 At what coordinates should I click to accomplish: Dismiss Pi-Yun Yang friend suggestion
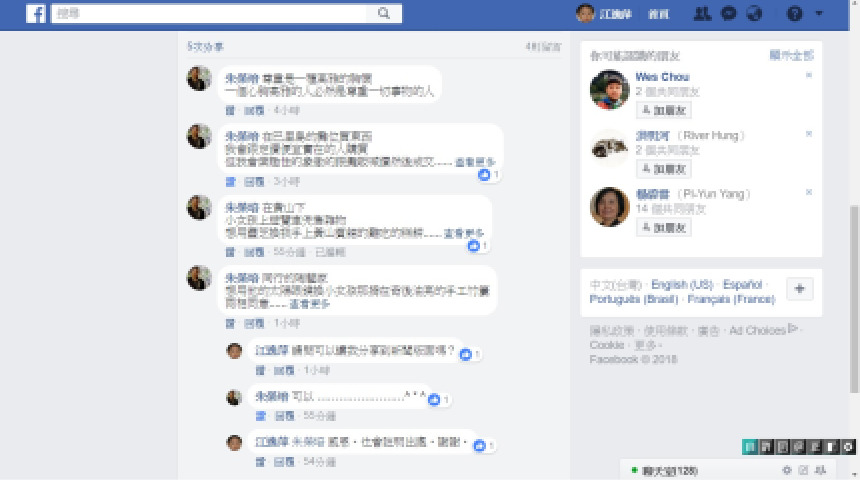pyautogui.click(x=809, y=192)
